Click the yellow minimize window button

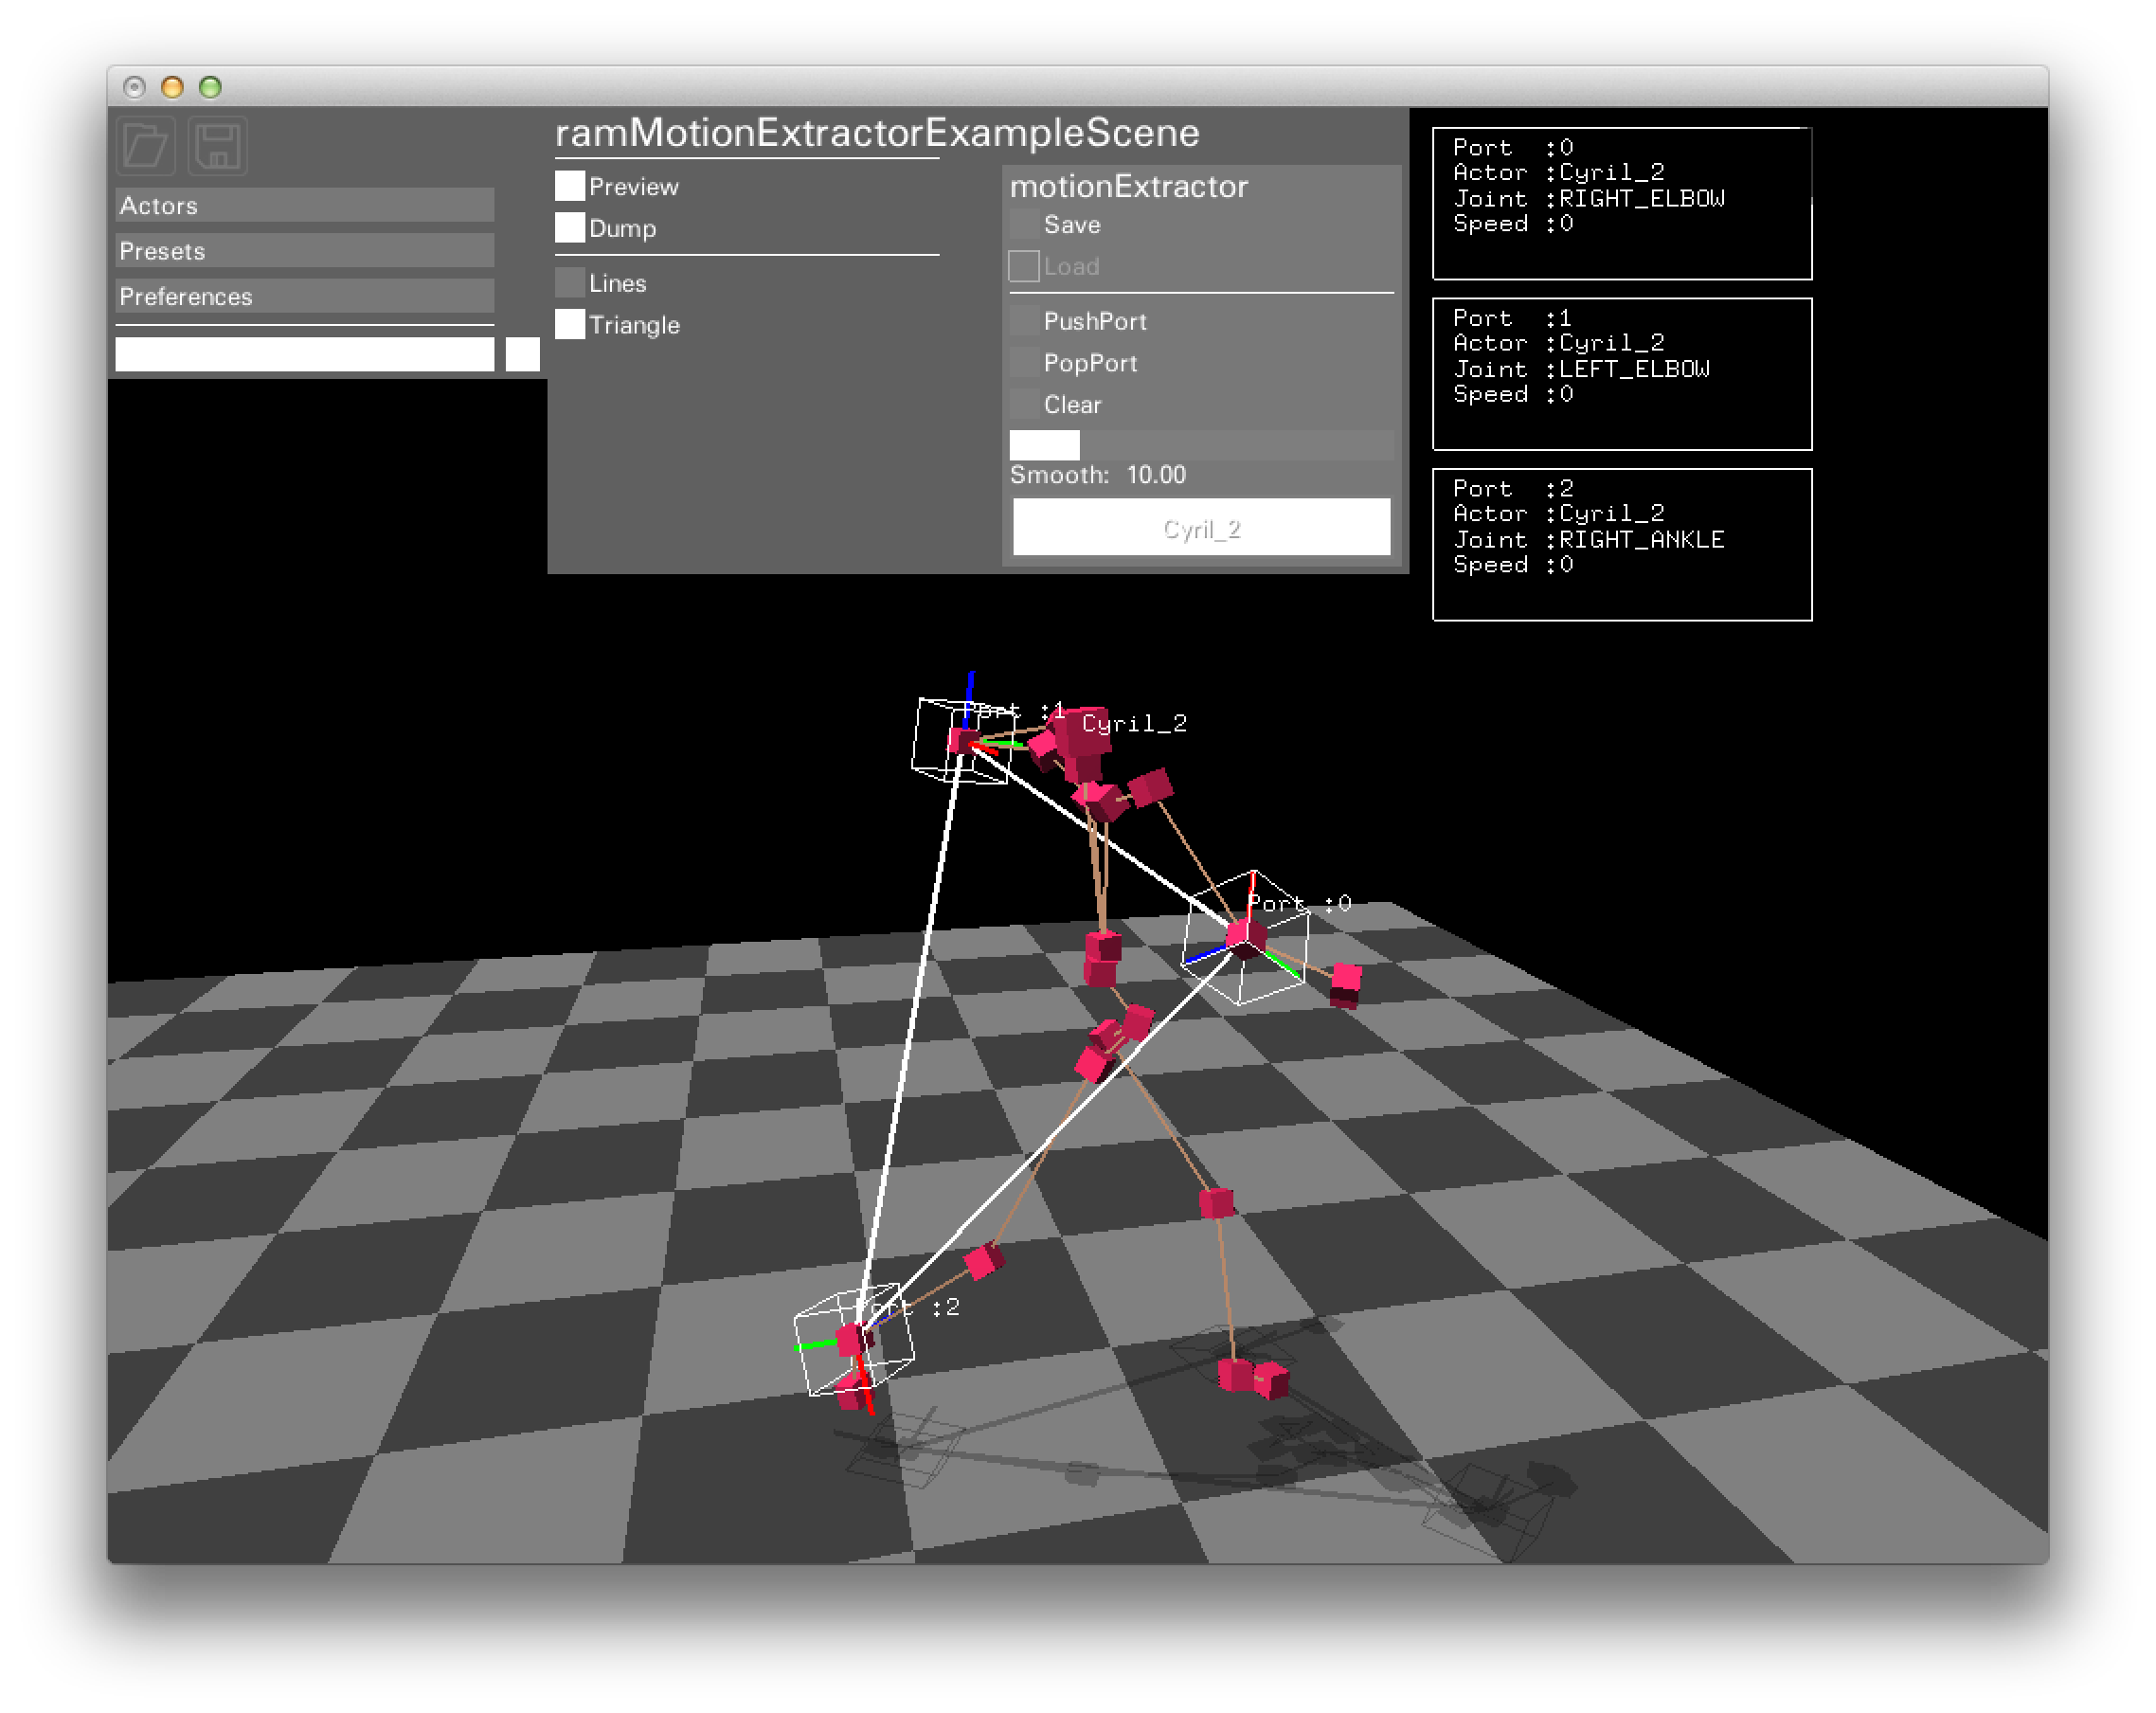(172, 87)
